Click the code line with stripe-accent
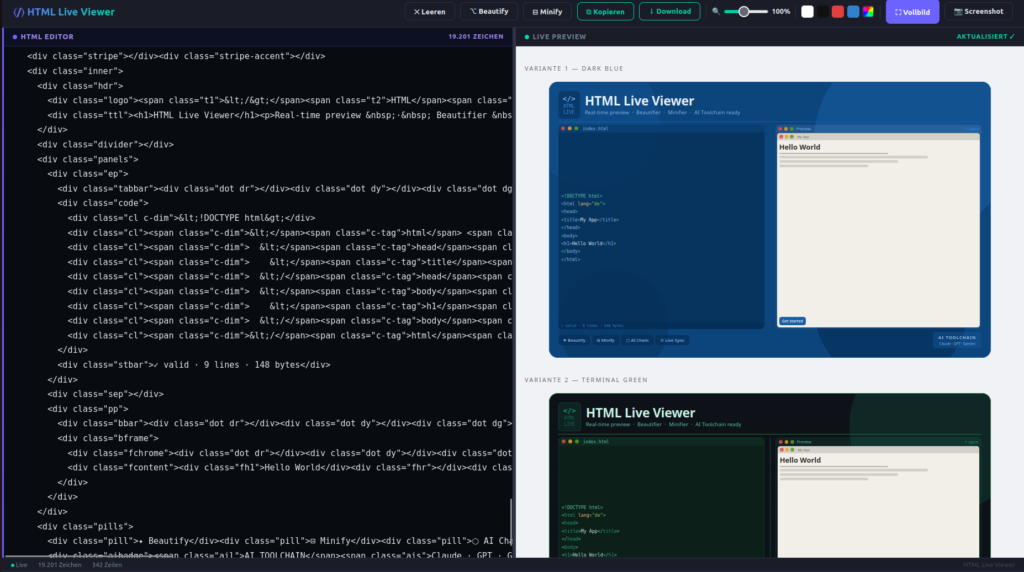The width and height of the screenshot is (1024, 572). coord(176,56)
